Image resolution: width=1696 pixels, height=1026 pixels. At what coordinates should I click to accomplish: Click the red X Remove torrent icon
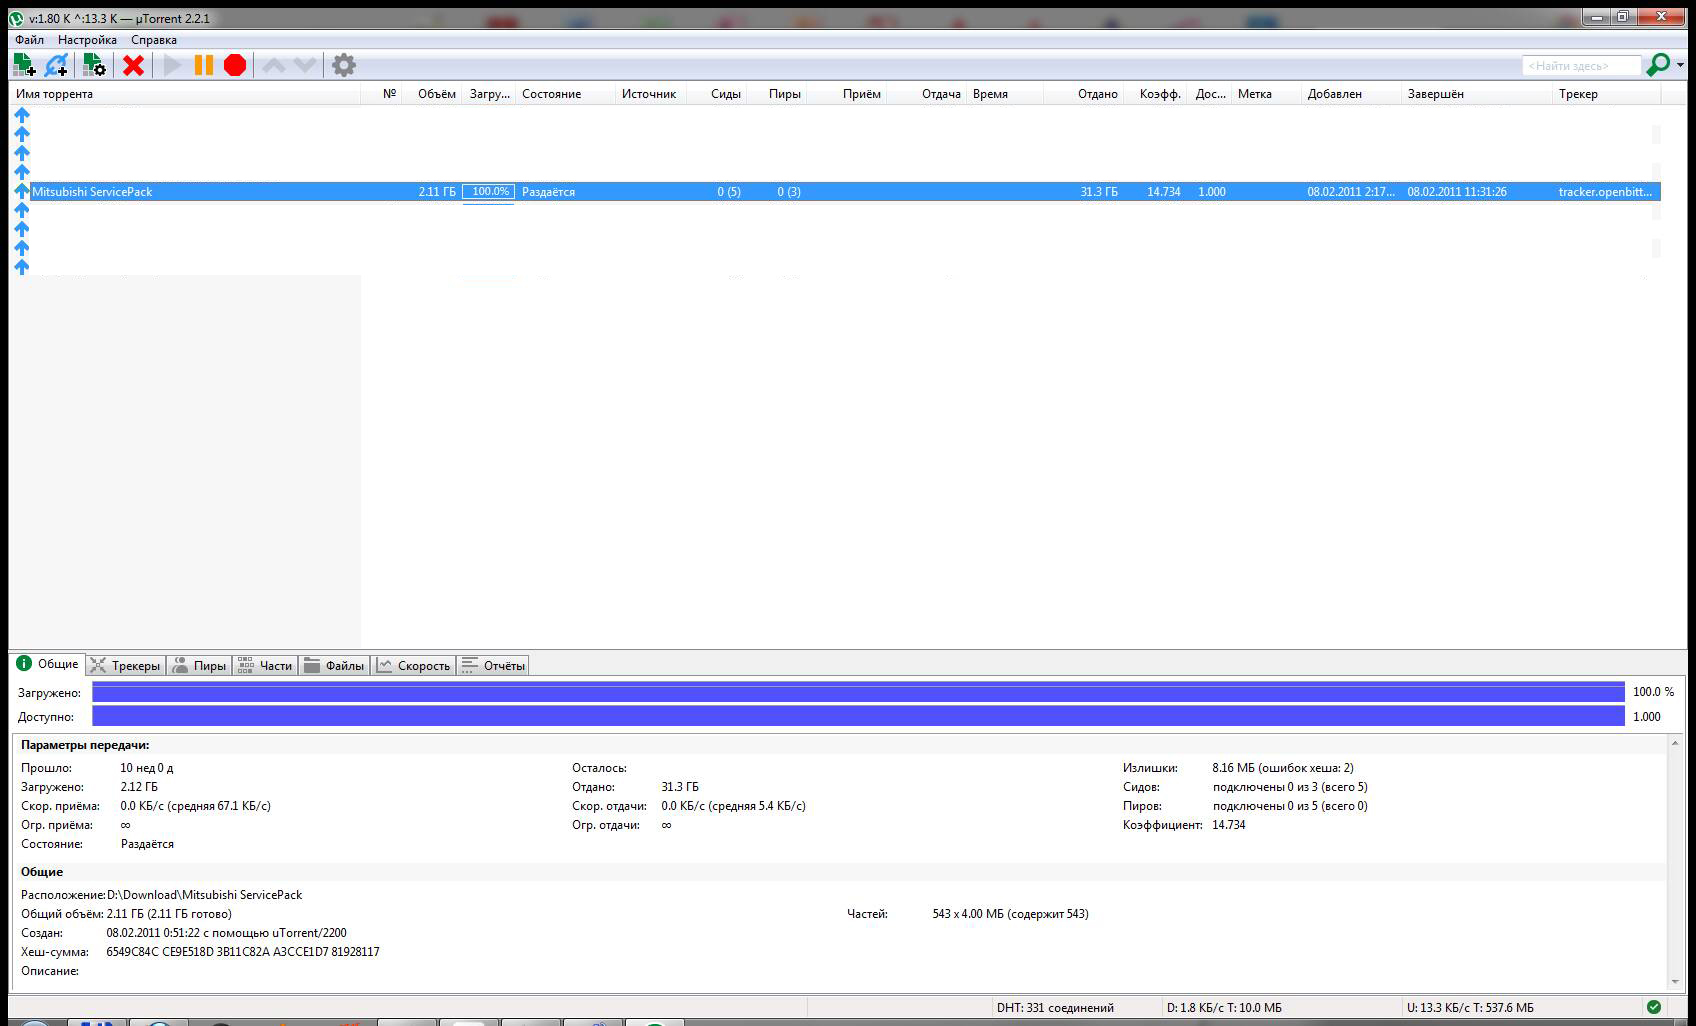click(133, 66)
